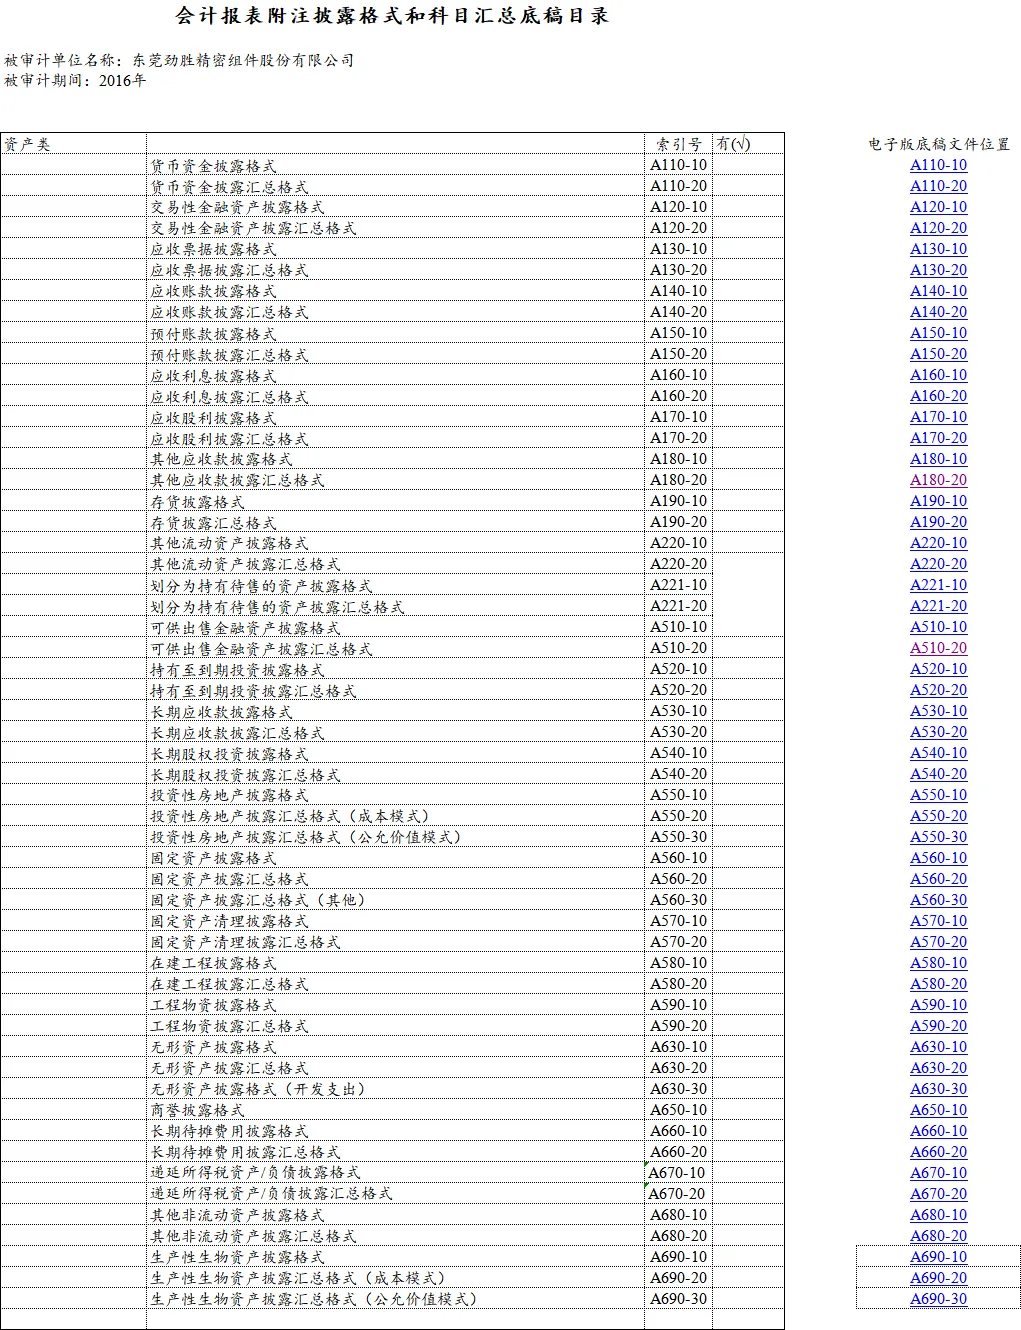Select 生产性生物资产披露汇总格式（公允价值模式） cell
This screenshot has height=1330, width=1021.
[395, 1299]
